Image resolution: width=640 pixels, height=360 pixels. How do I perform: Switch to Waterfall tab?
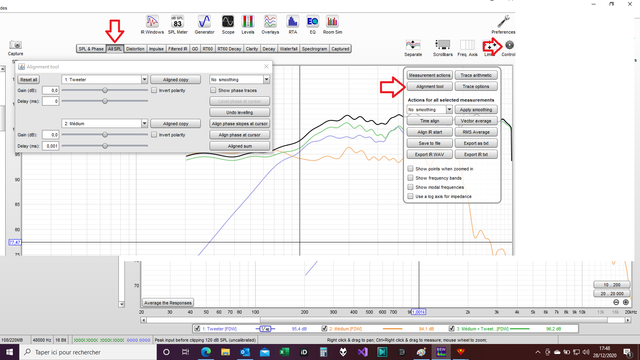pyautogui.click(x=289, y=49)
